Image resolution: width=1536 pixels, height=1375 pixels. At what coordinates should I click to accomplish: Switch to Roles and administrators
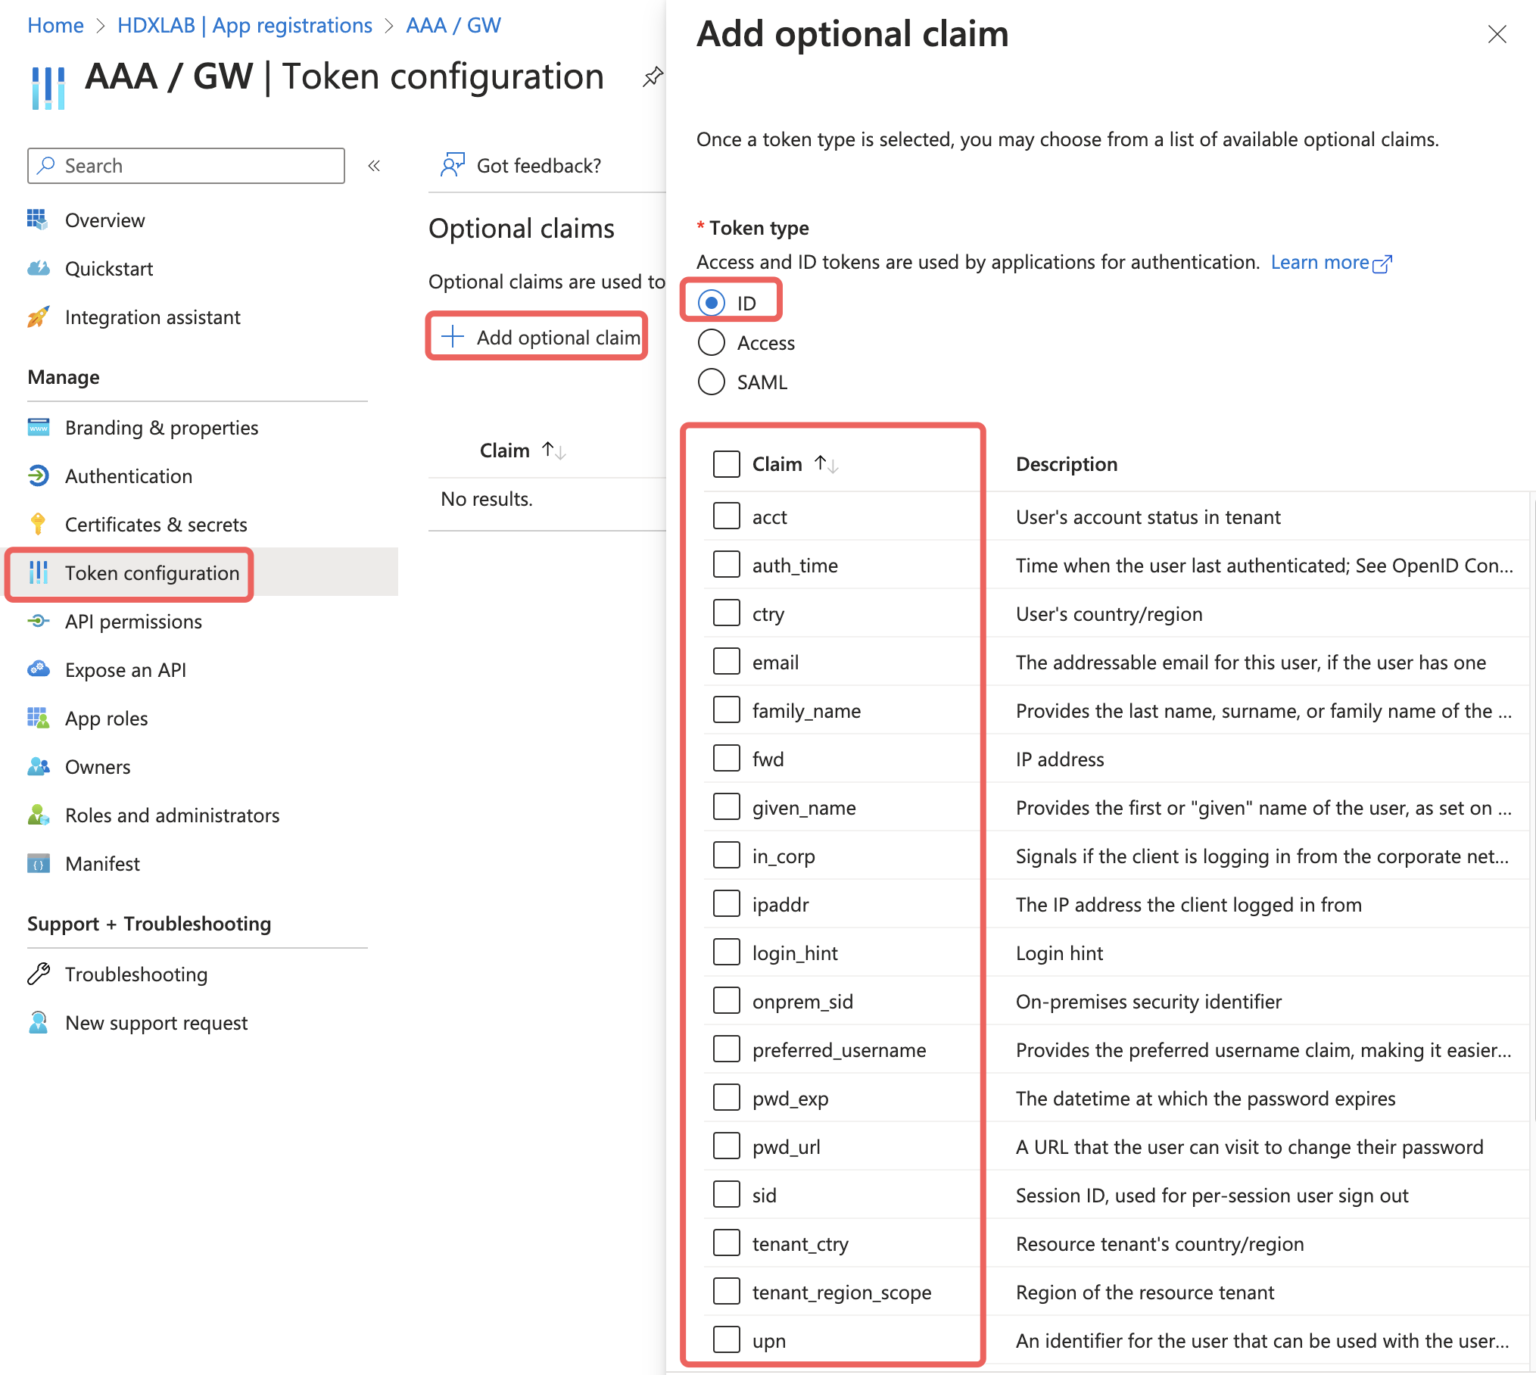[x=172, y=815]
